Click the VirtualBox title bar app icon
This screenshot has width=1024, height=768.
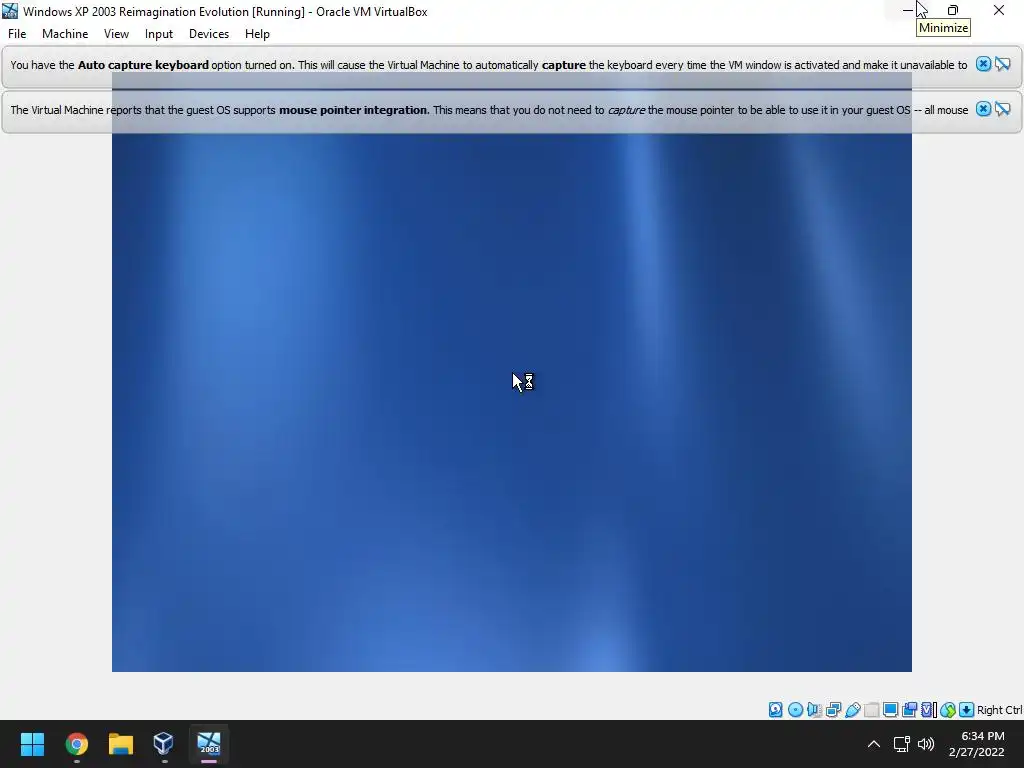[x=10, y=10]
